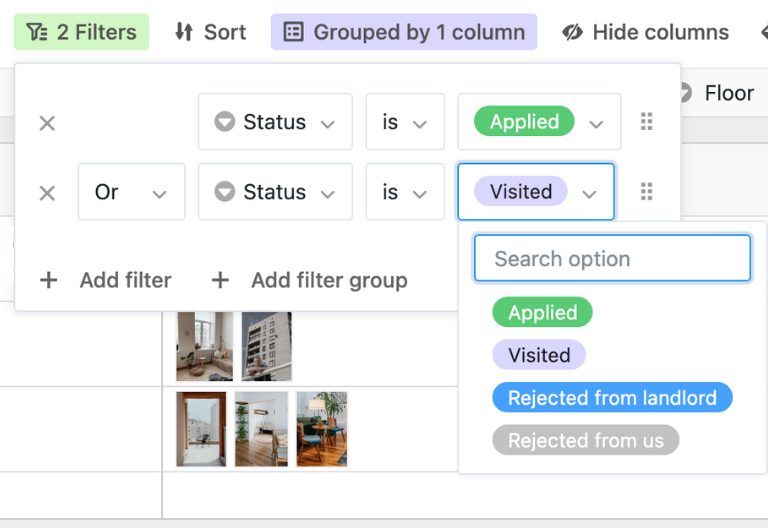Click Add filter group

pyautogui.click(x=310, y=280)
